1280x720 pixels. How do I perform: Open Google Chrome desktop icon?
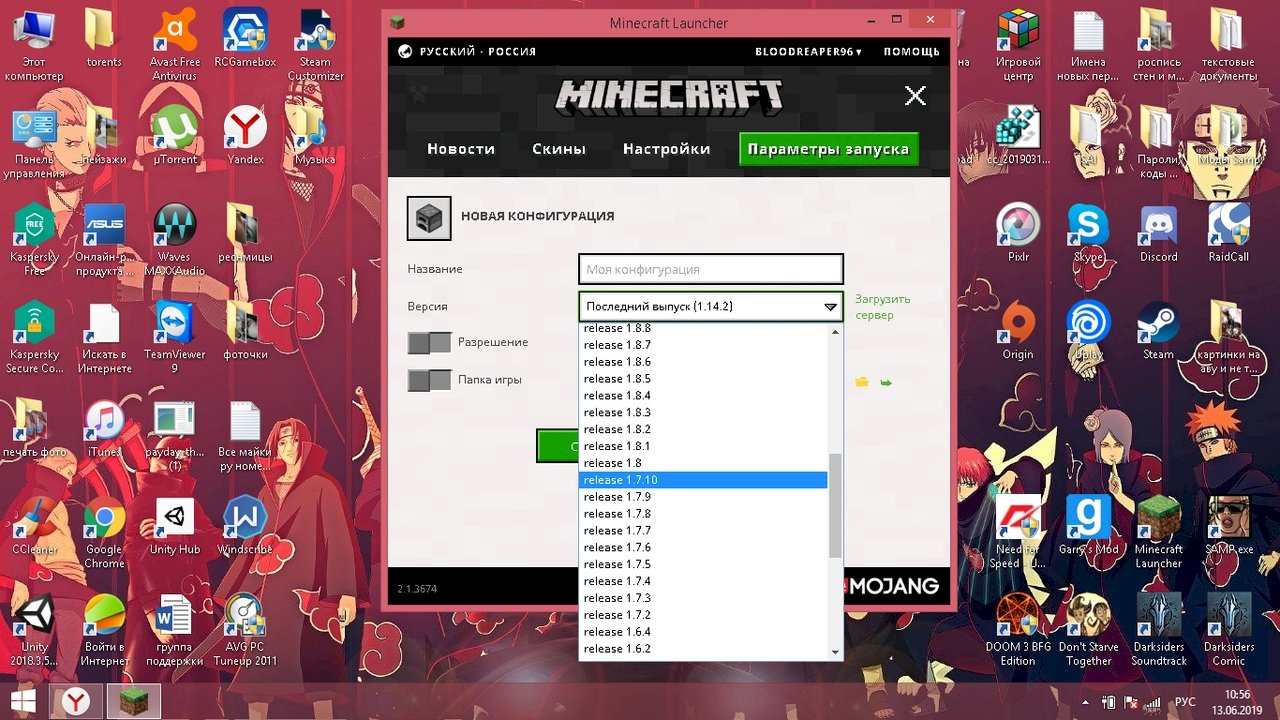click(104, 533)
